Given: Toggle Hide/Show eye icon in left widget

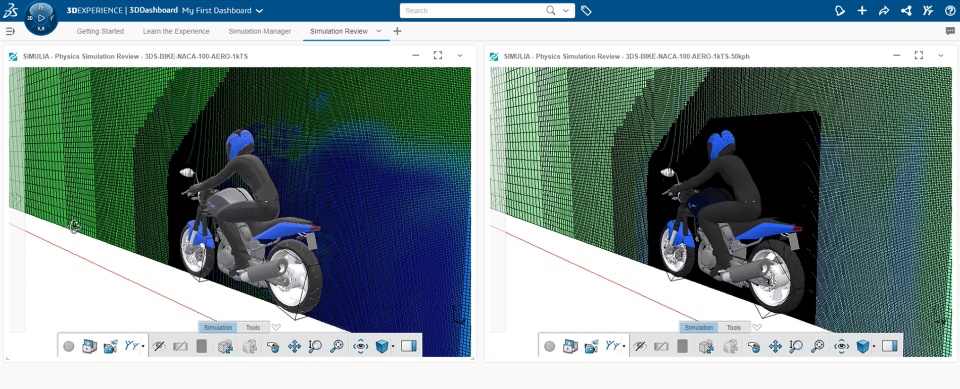Looking at the screenshot, I should coord(159,347).
